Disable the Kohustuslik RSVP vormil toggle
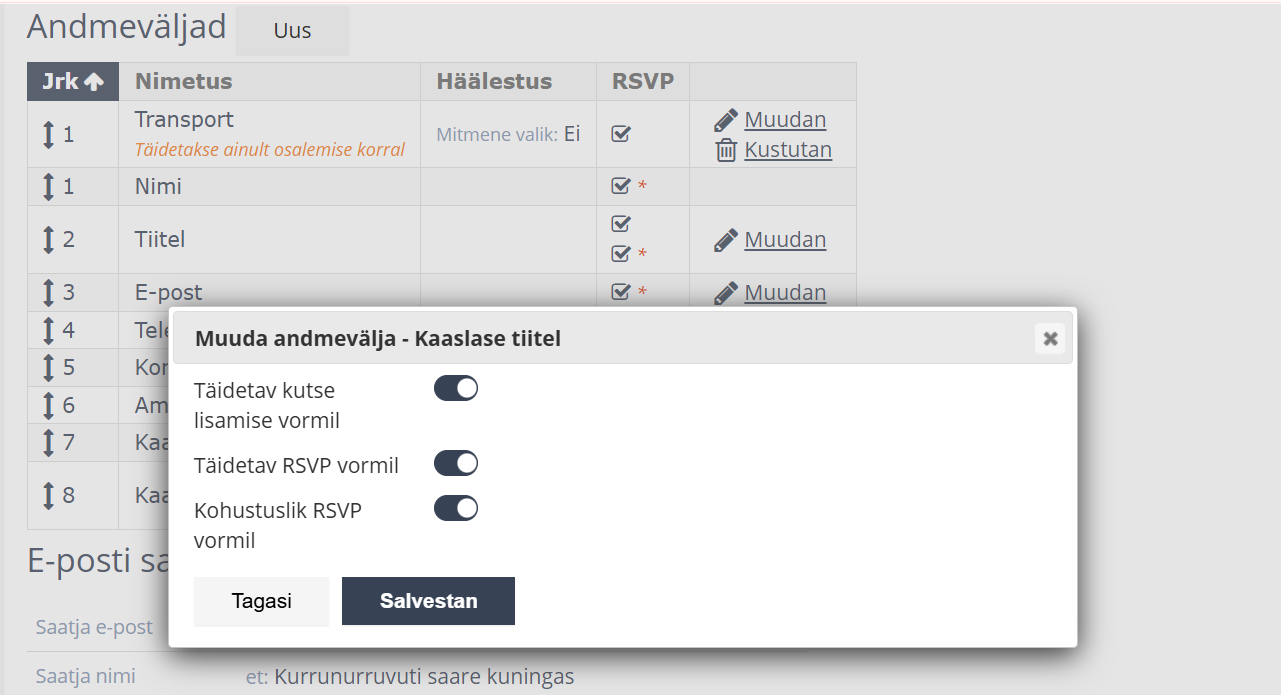1281x695 pixels. coord(456,508)
